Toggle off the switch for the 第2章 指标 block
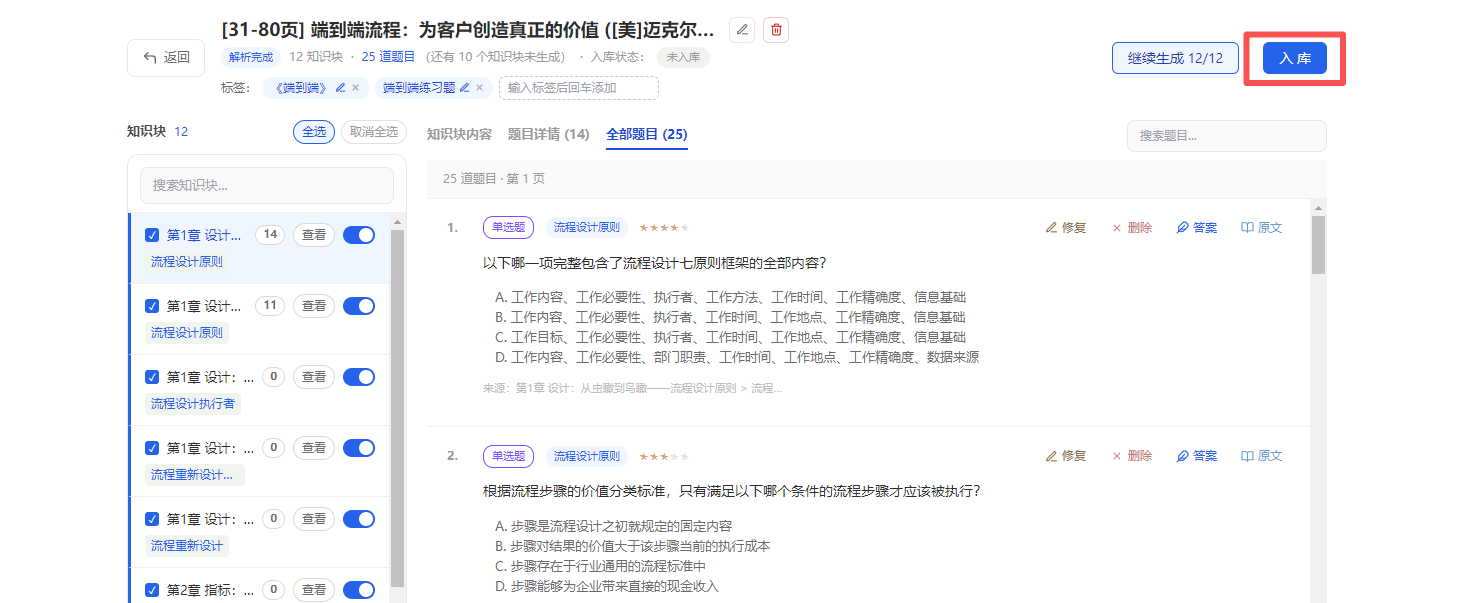Image resolution: width=1479 pixels, height=603 pixels. pyautogui.click(x=359, y=590)
